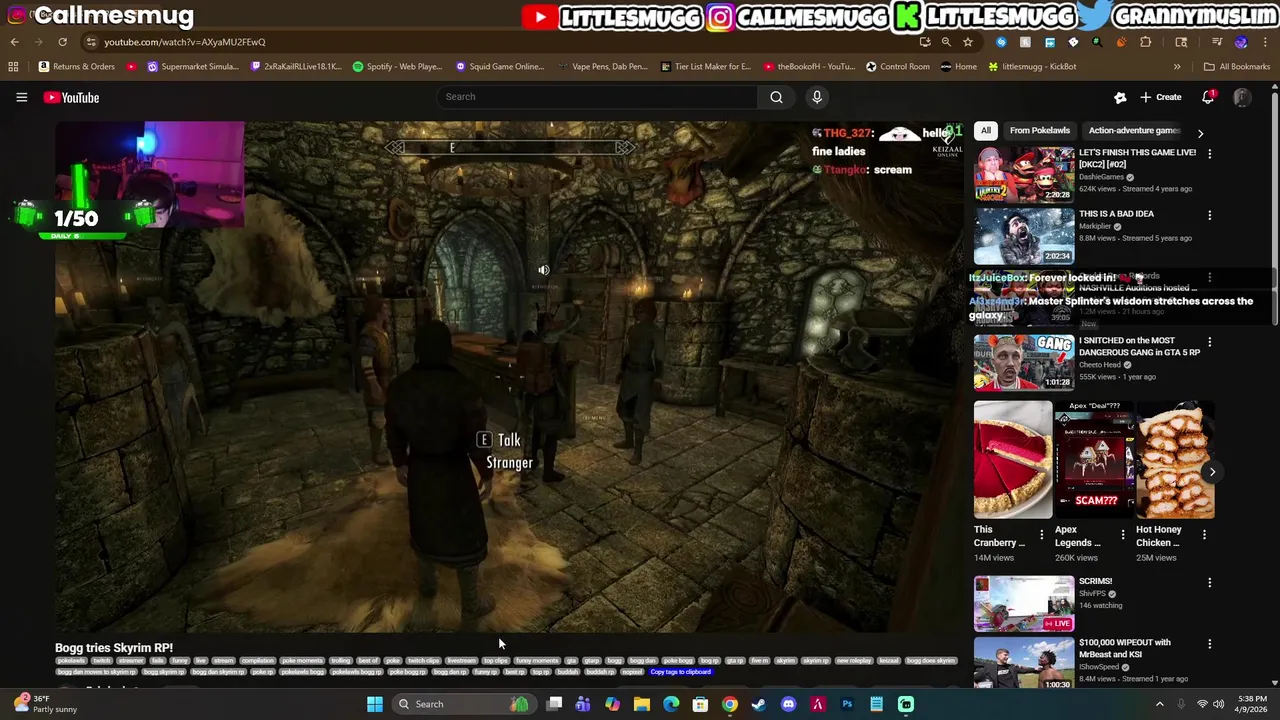Open the This Cranberry short

tap(1013, 461)
